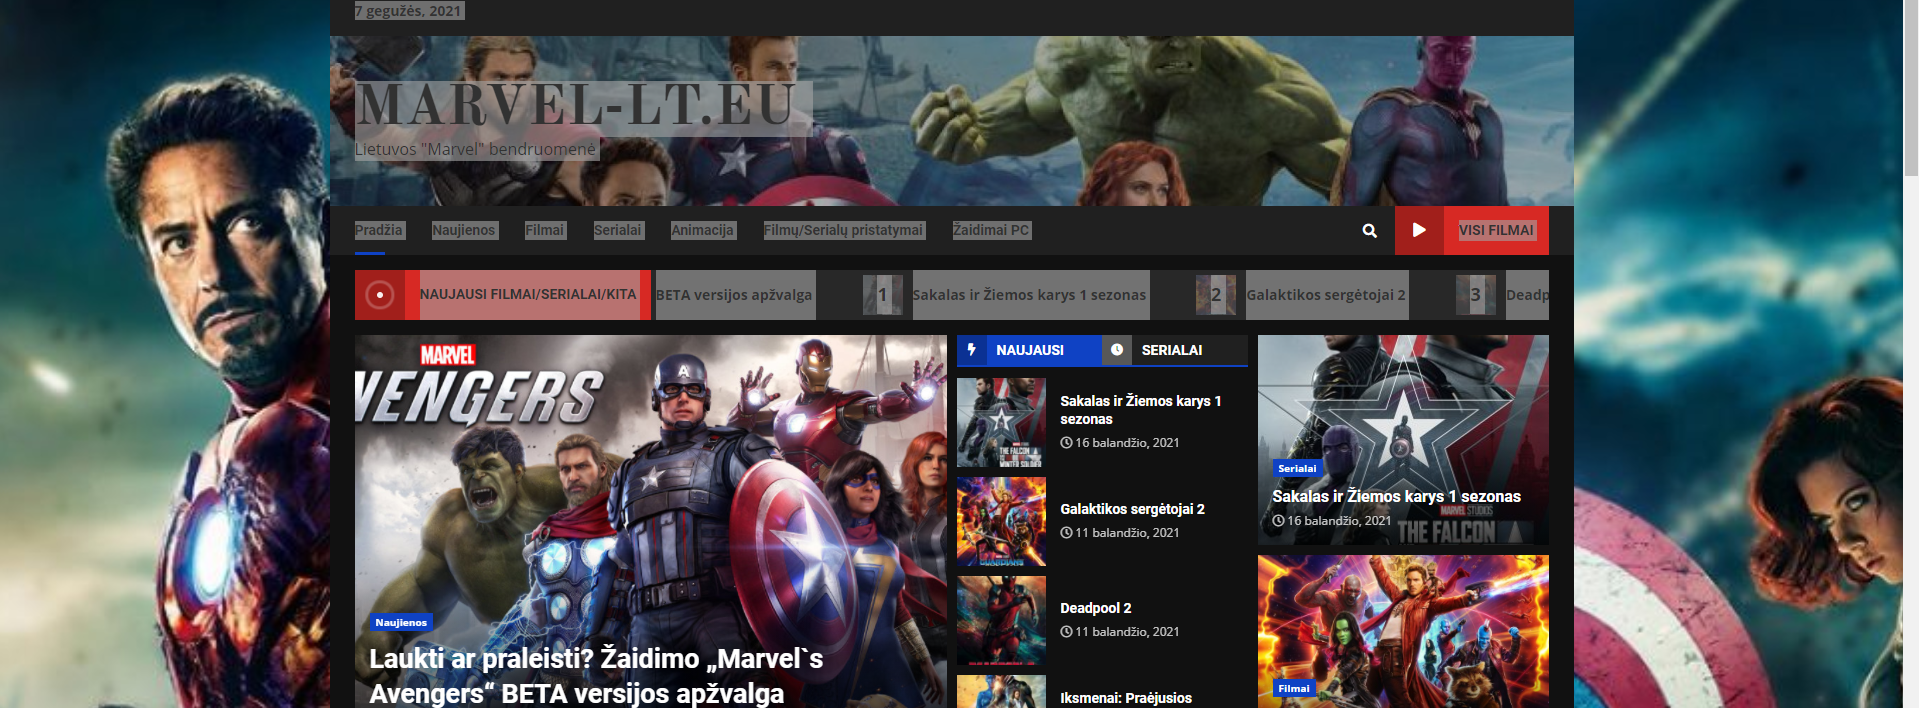Open the Serialai menu item
This screenshot has width=1919, height=708.
[618, 230]
